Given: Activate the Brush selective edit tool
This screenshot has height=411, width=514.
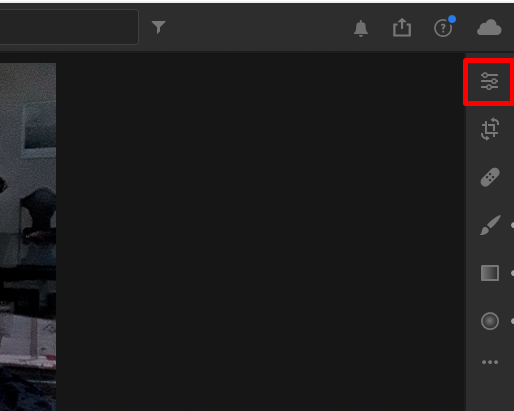Looking at the screenshot, I should (490, 225).
